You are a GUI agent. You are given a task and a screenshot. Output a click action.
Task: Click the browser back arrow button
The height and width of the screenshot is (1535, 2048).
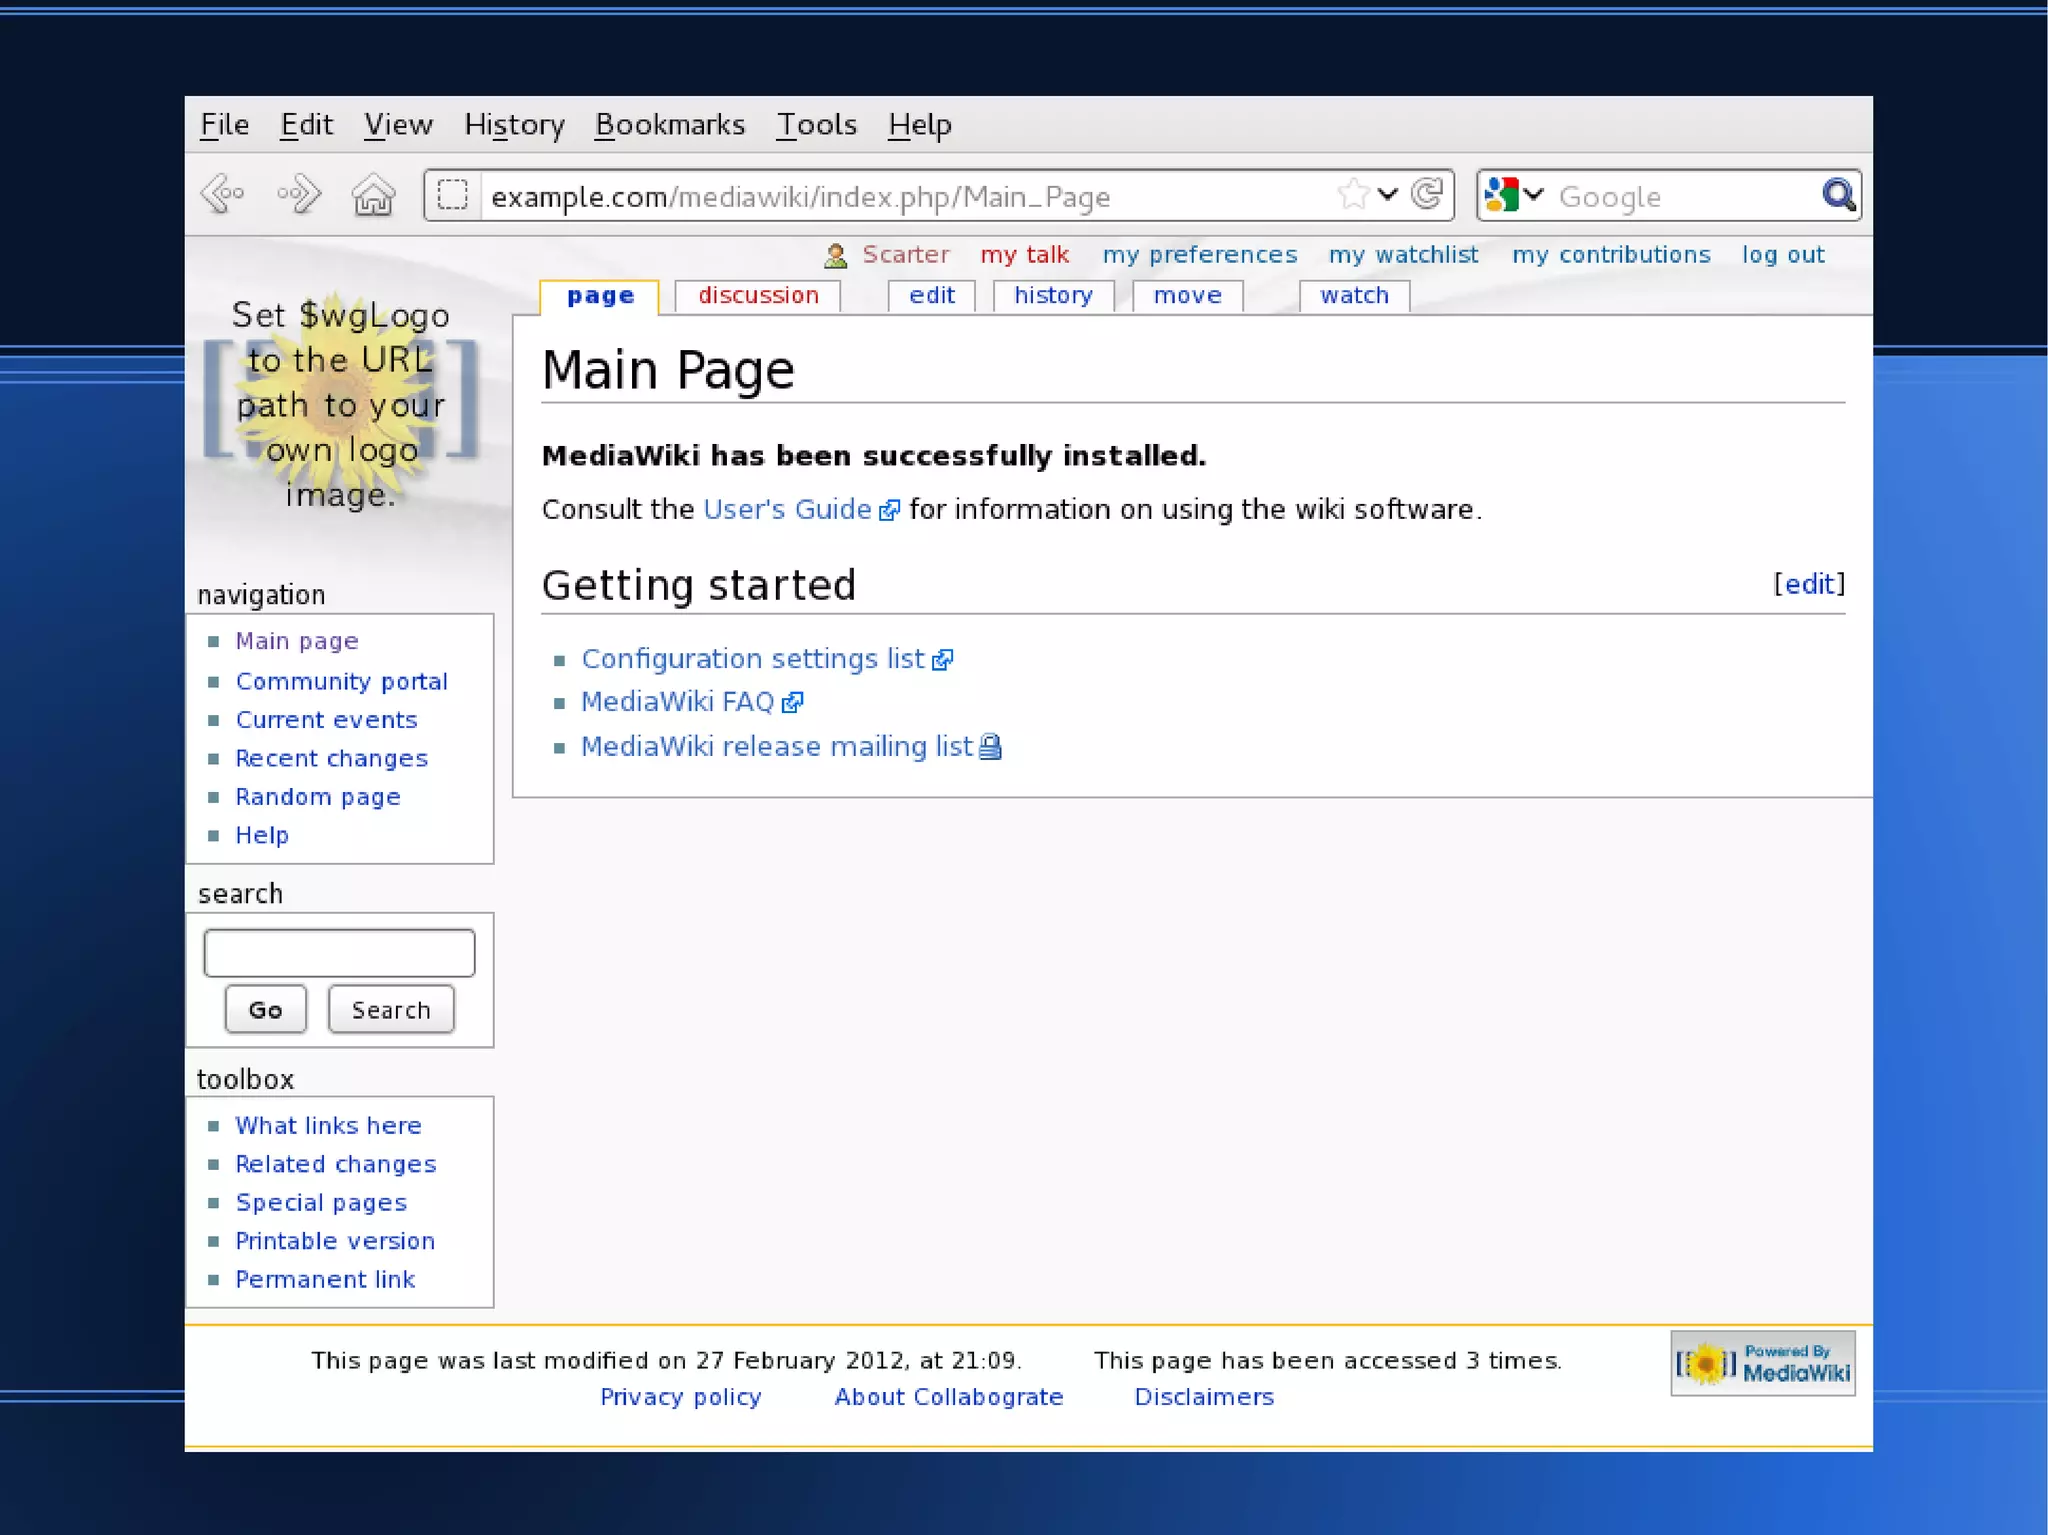point(223,194)
